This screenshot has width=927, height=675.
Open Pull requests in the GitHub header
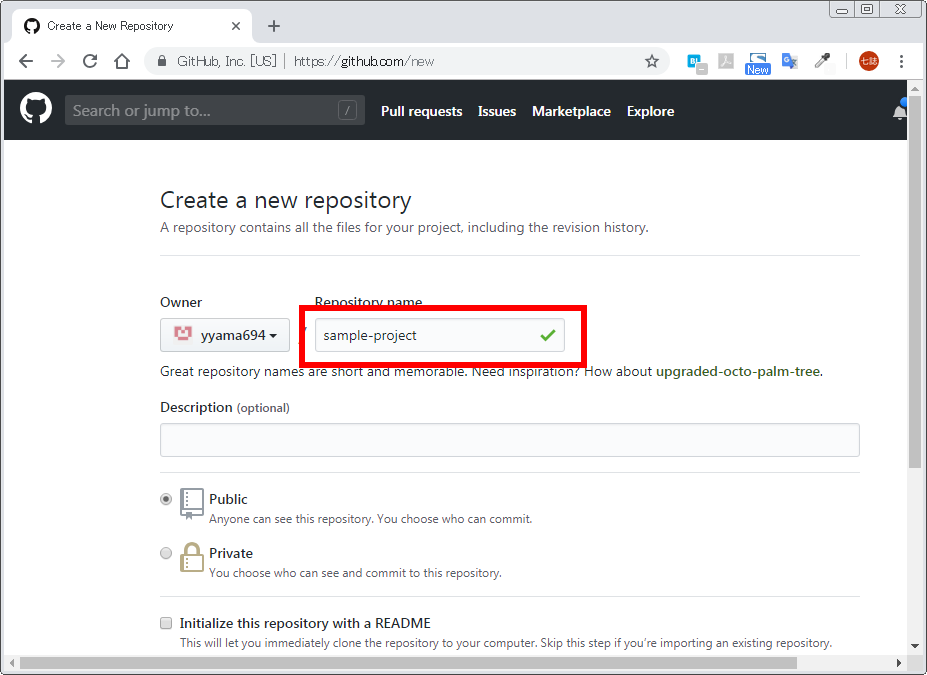422,111
